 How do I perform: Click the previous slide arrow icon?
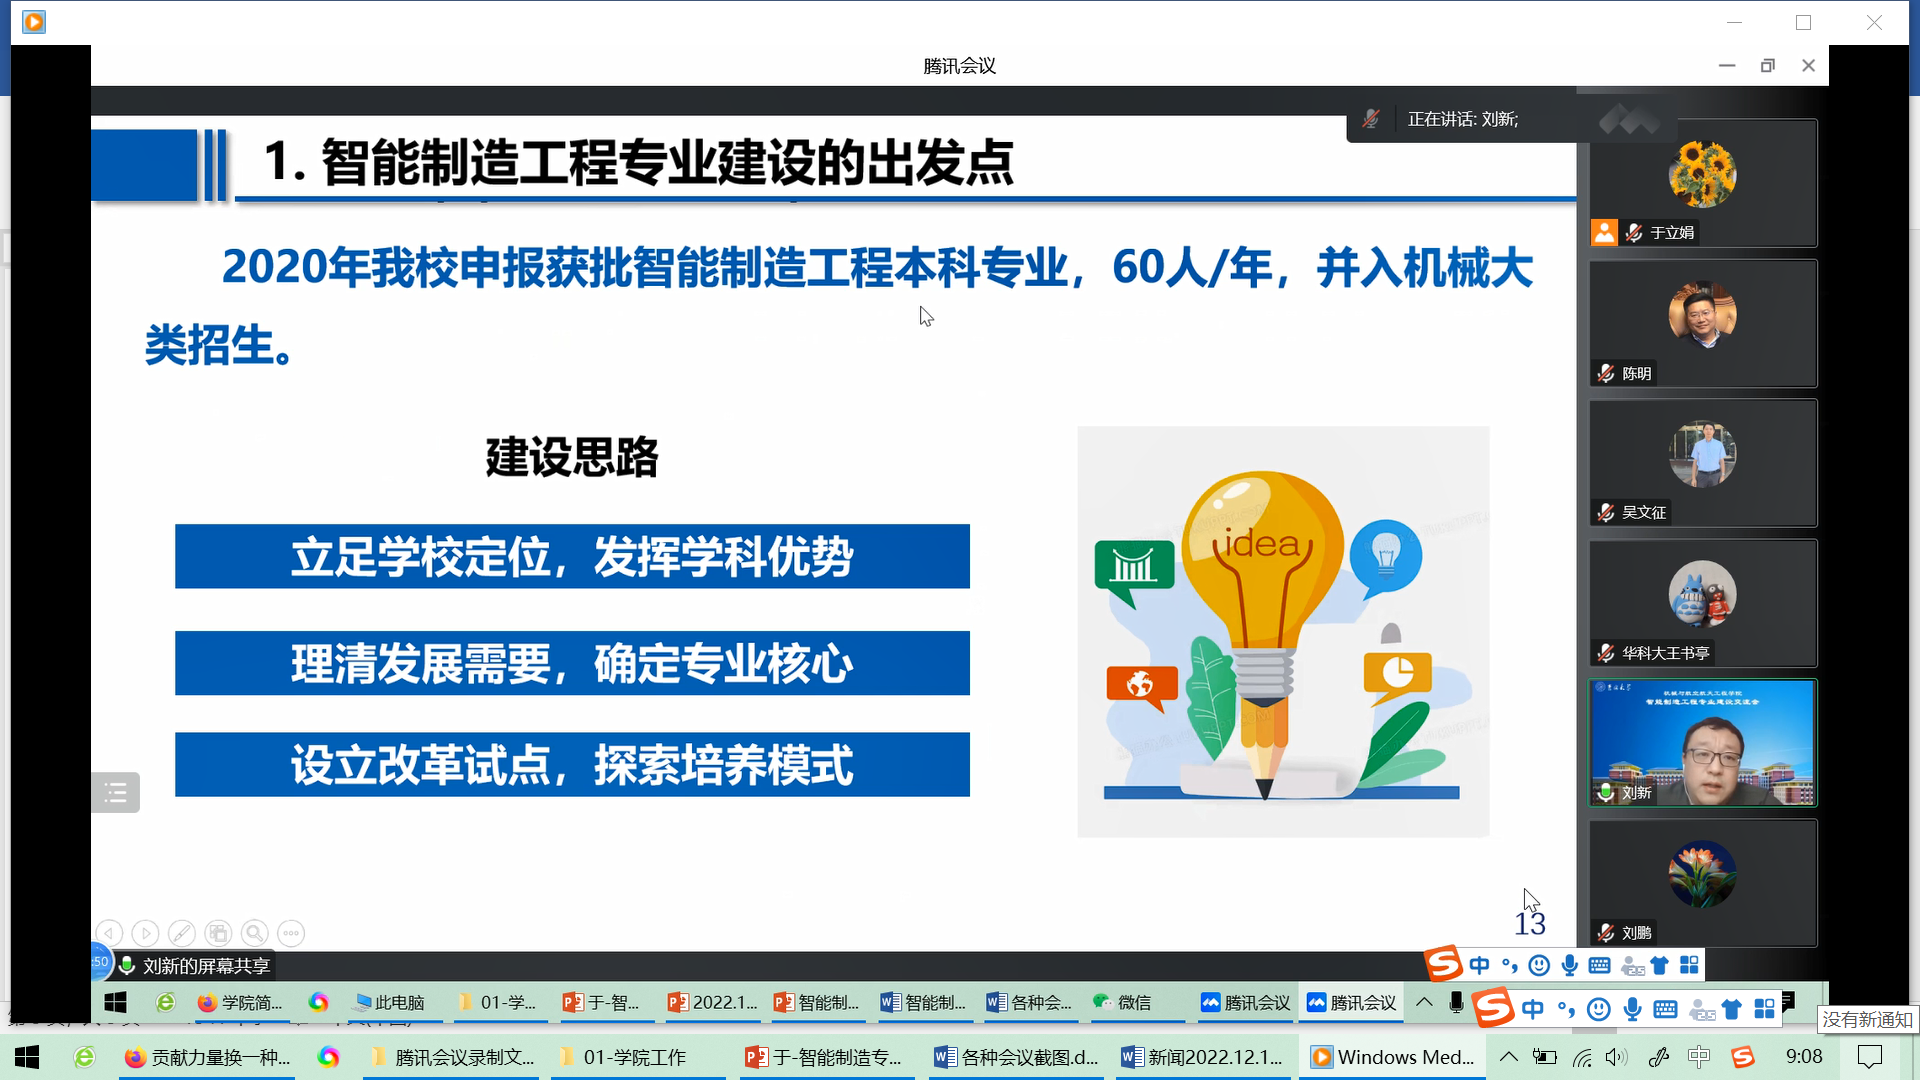(x=109, y=933)
